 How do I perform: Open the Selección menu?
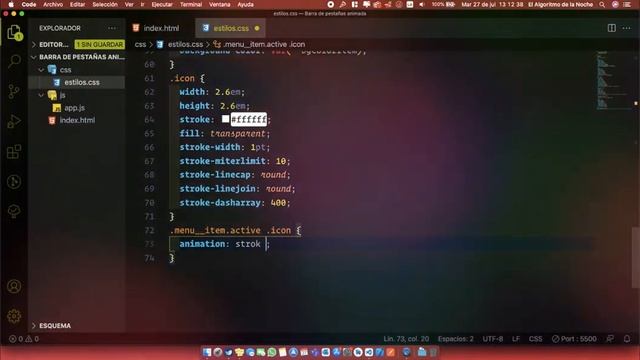click(105, 4)
